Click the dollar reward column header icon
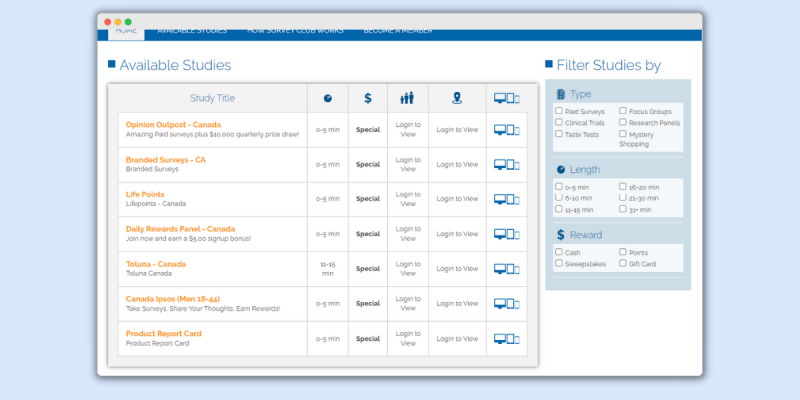 tap(368, 98)
